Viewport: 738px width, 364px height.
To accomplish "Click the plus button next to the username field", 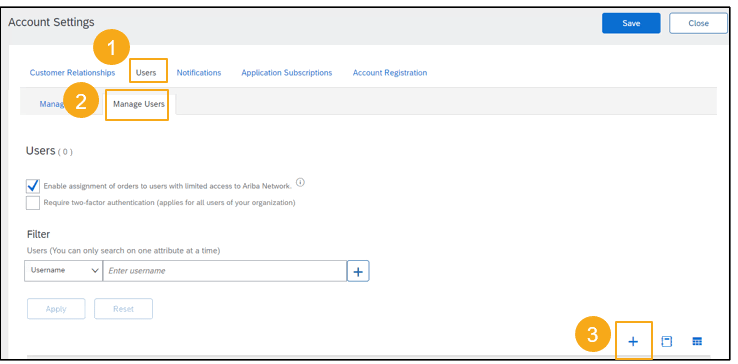I will (x=358, y=271).
